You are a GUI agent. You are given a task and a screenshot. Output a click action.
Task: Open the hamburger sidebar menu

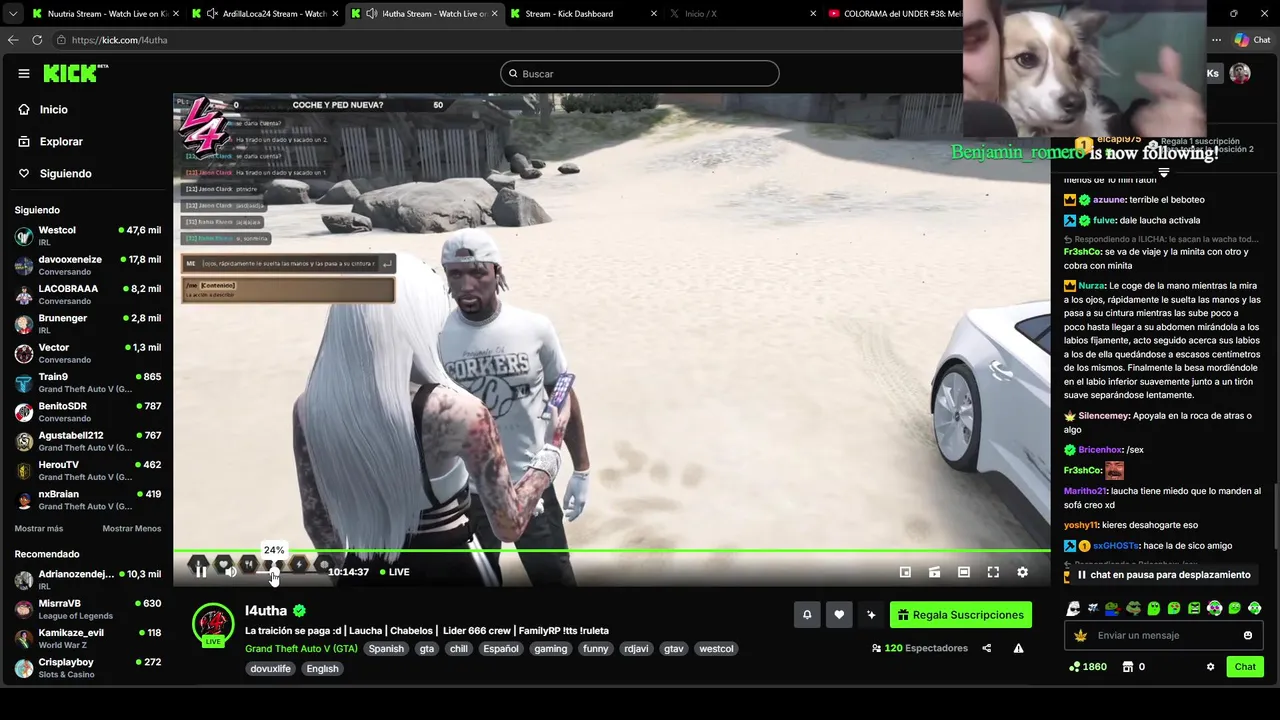24,73
